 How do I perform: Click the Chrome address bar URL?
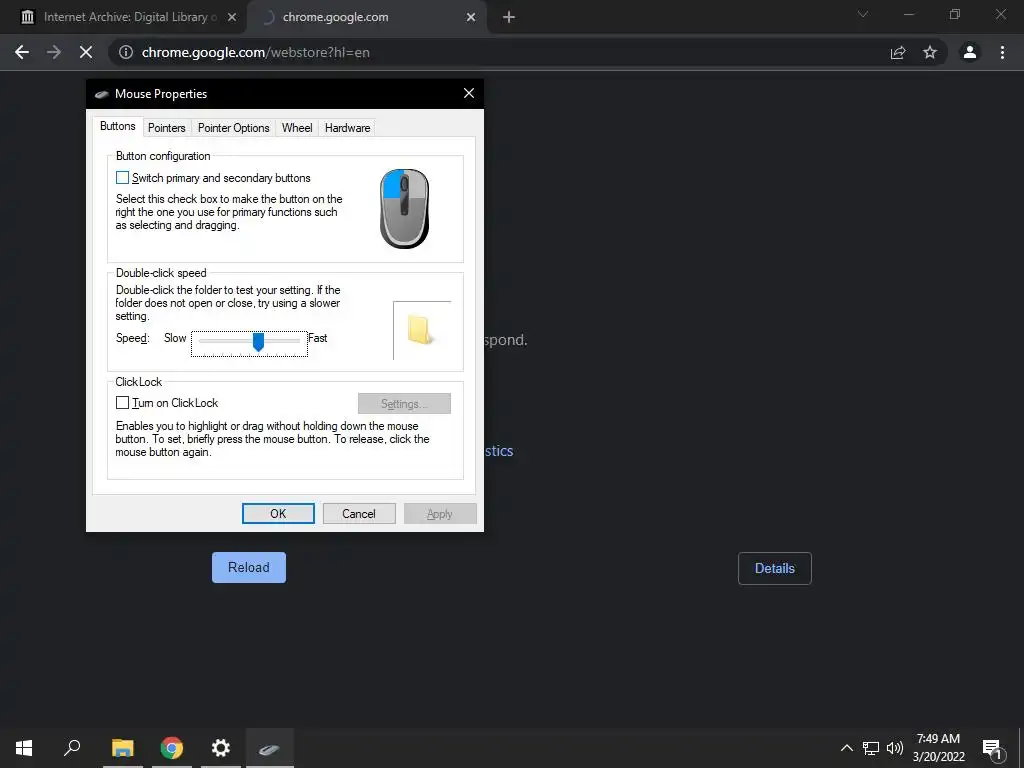tap(255, 52)
